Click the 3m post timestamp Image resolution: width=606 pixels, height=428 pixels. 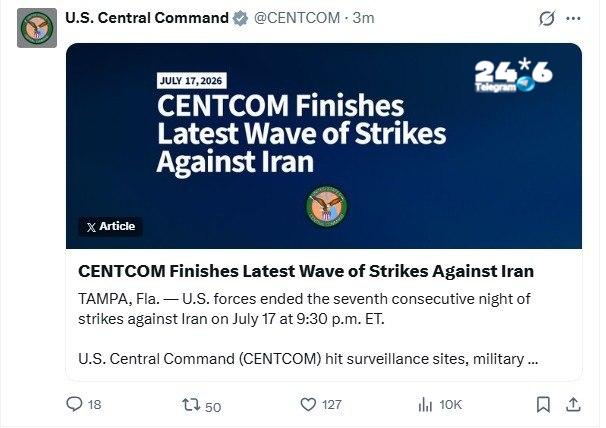363,18
